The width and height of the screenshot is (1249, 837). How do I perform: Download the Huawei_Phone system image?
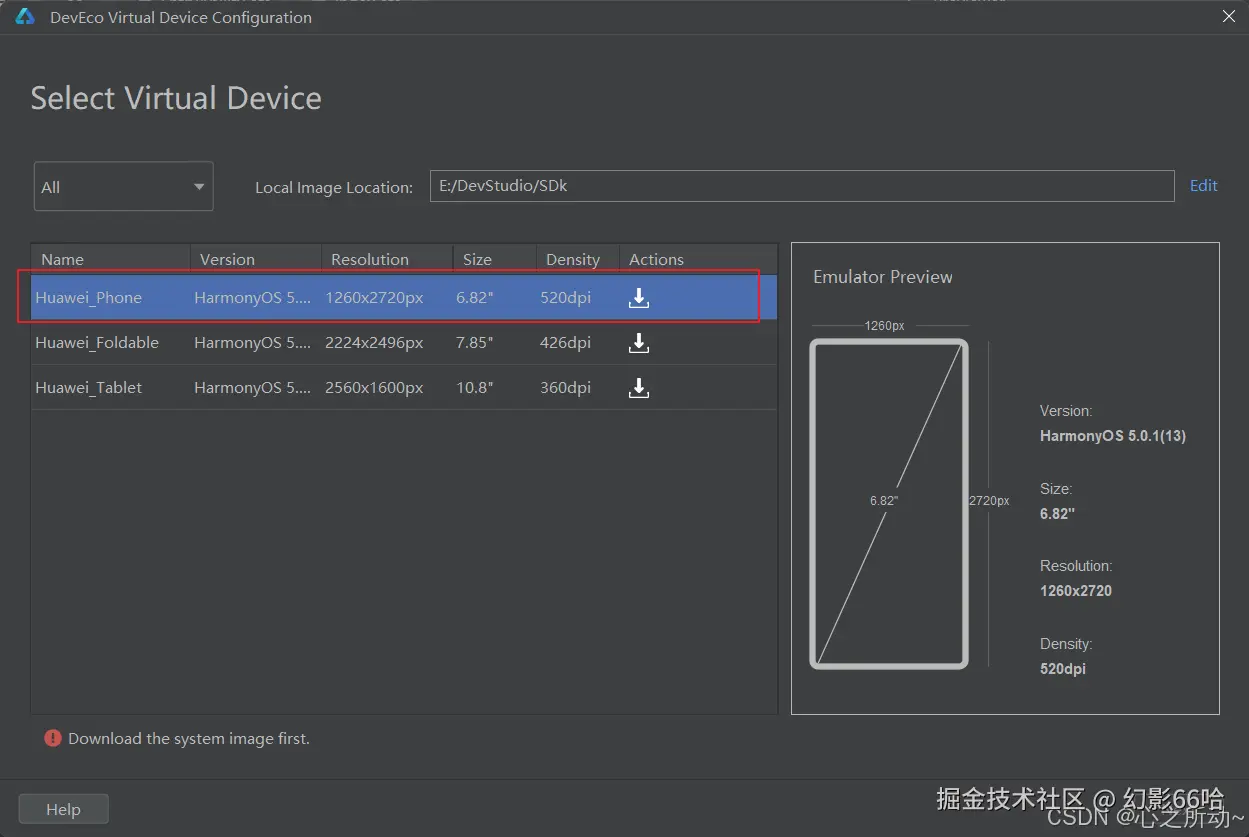pos(639,298)
